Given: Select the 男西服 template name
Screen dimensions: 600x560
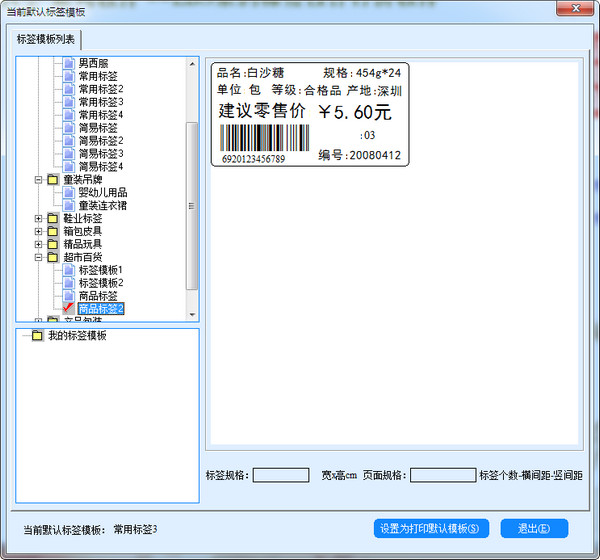Looking at the screenshot, I should [x=93, y=63].
